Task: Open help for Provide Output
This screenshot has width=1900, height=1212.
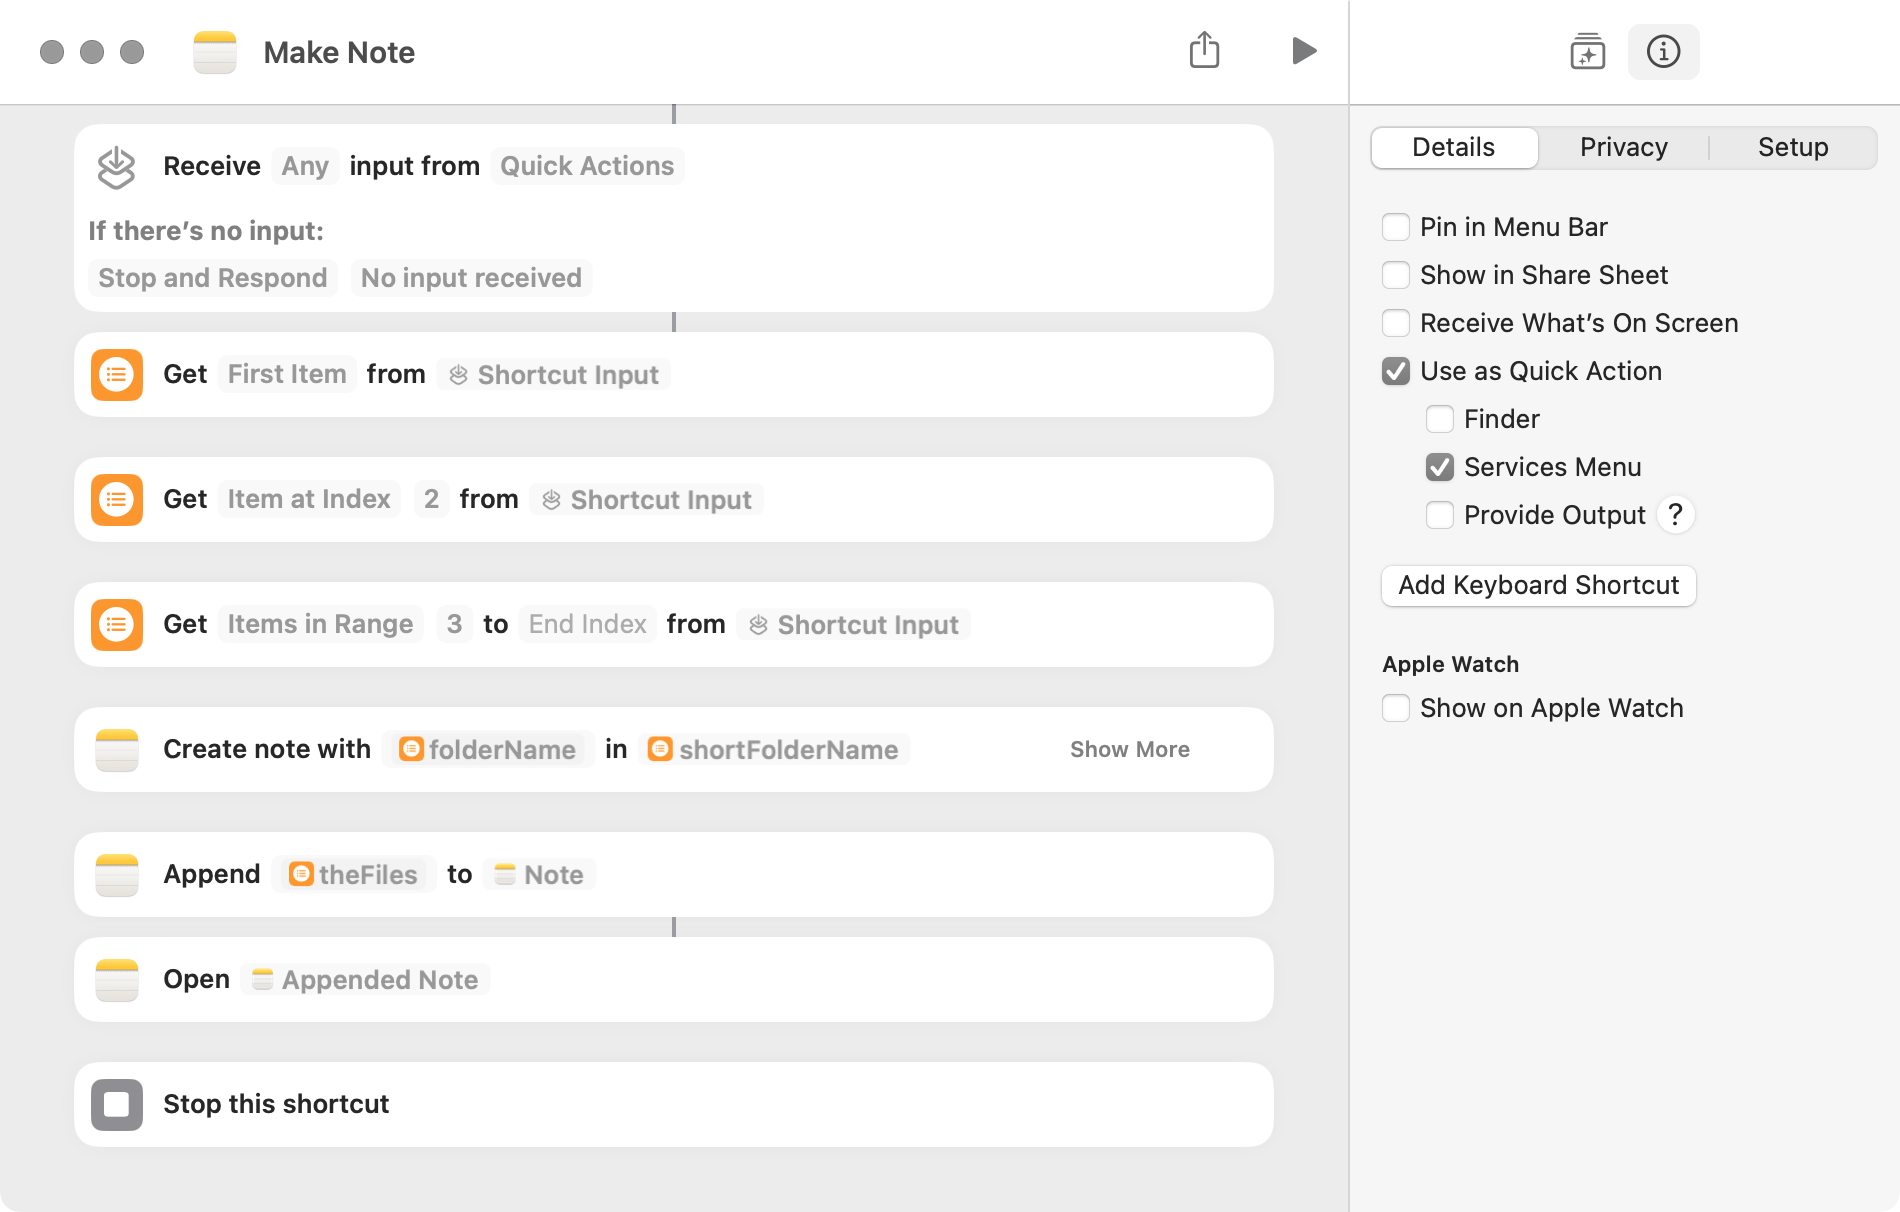Action: [1675, 515]
